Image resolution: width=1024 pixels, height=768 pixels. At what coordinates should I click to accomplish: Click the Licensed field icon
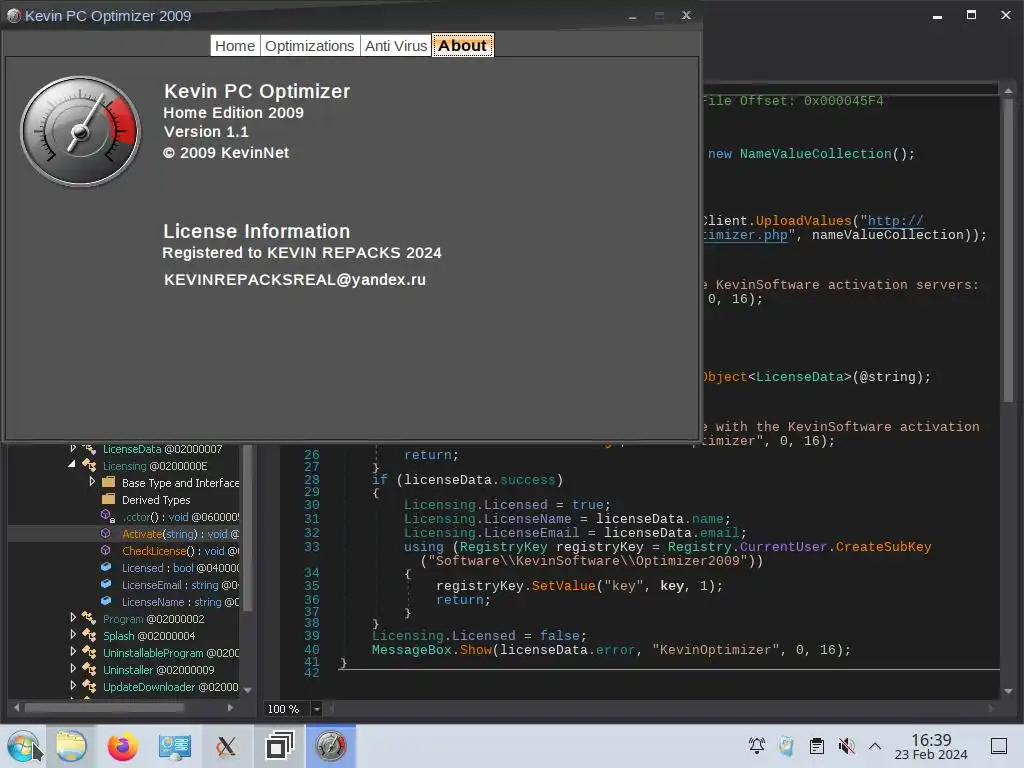coord(106,568)
